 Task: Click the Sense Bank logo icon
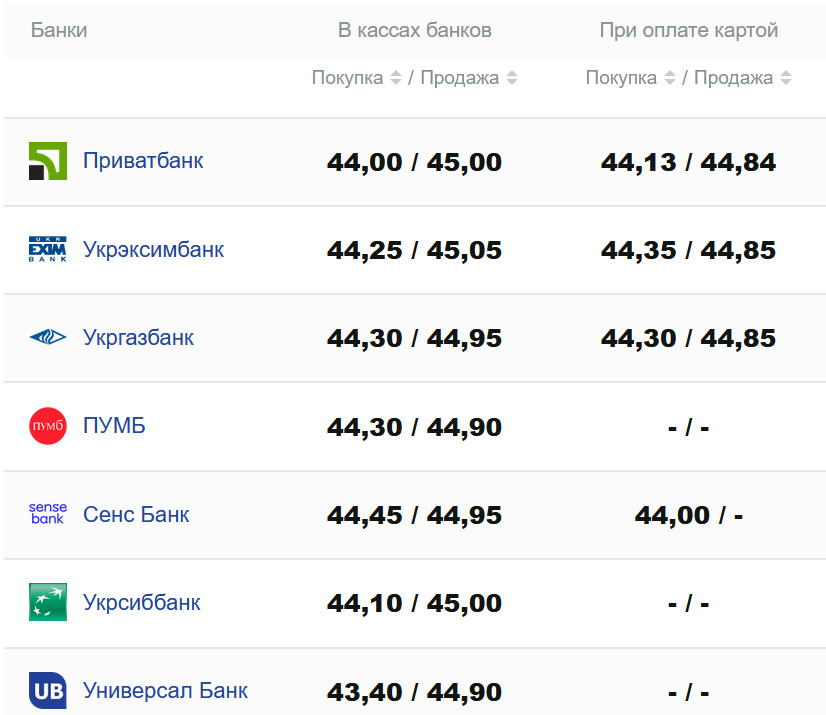[48, 514]
